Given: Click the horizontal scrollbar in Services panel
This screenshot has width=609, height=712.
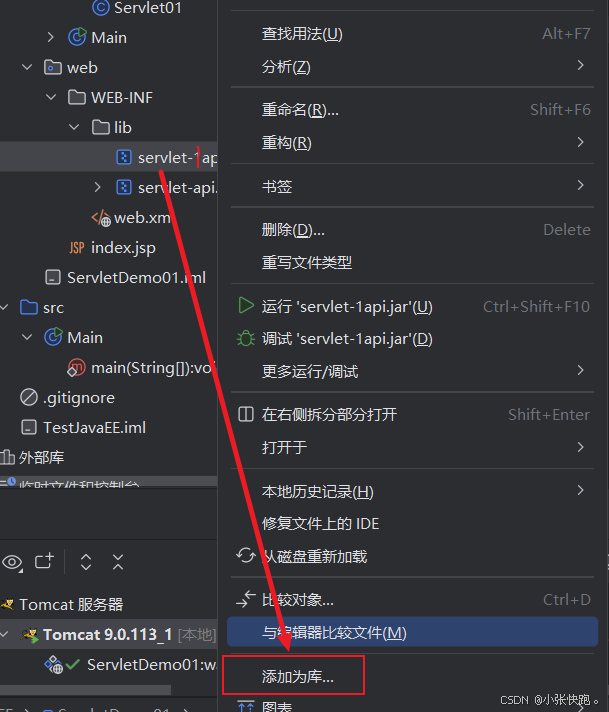Looking at the screenshot, I should tap(85, 690).
